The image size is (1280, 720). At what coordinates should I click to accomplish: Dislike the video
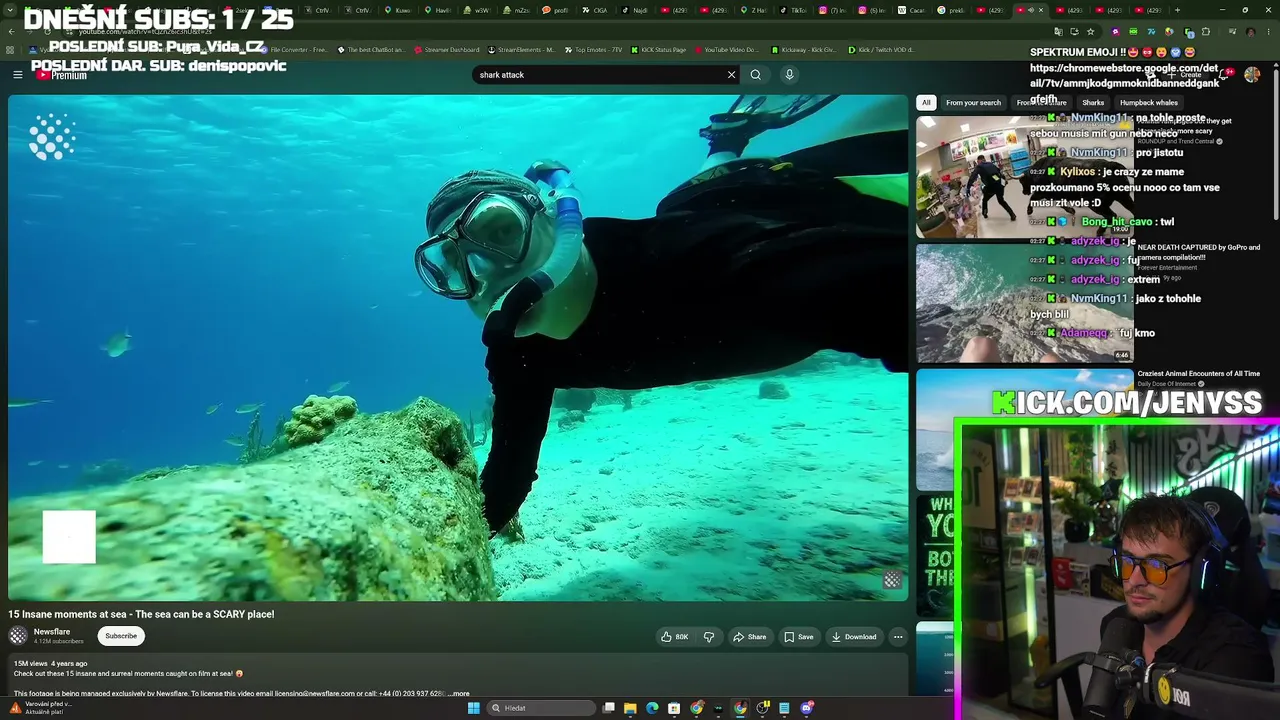click(x=709, y=637)
